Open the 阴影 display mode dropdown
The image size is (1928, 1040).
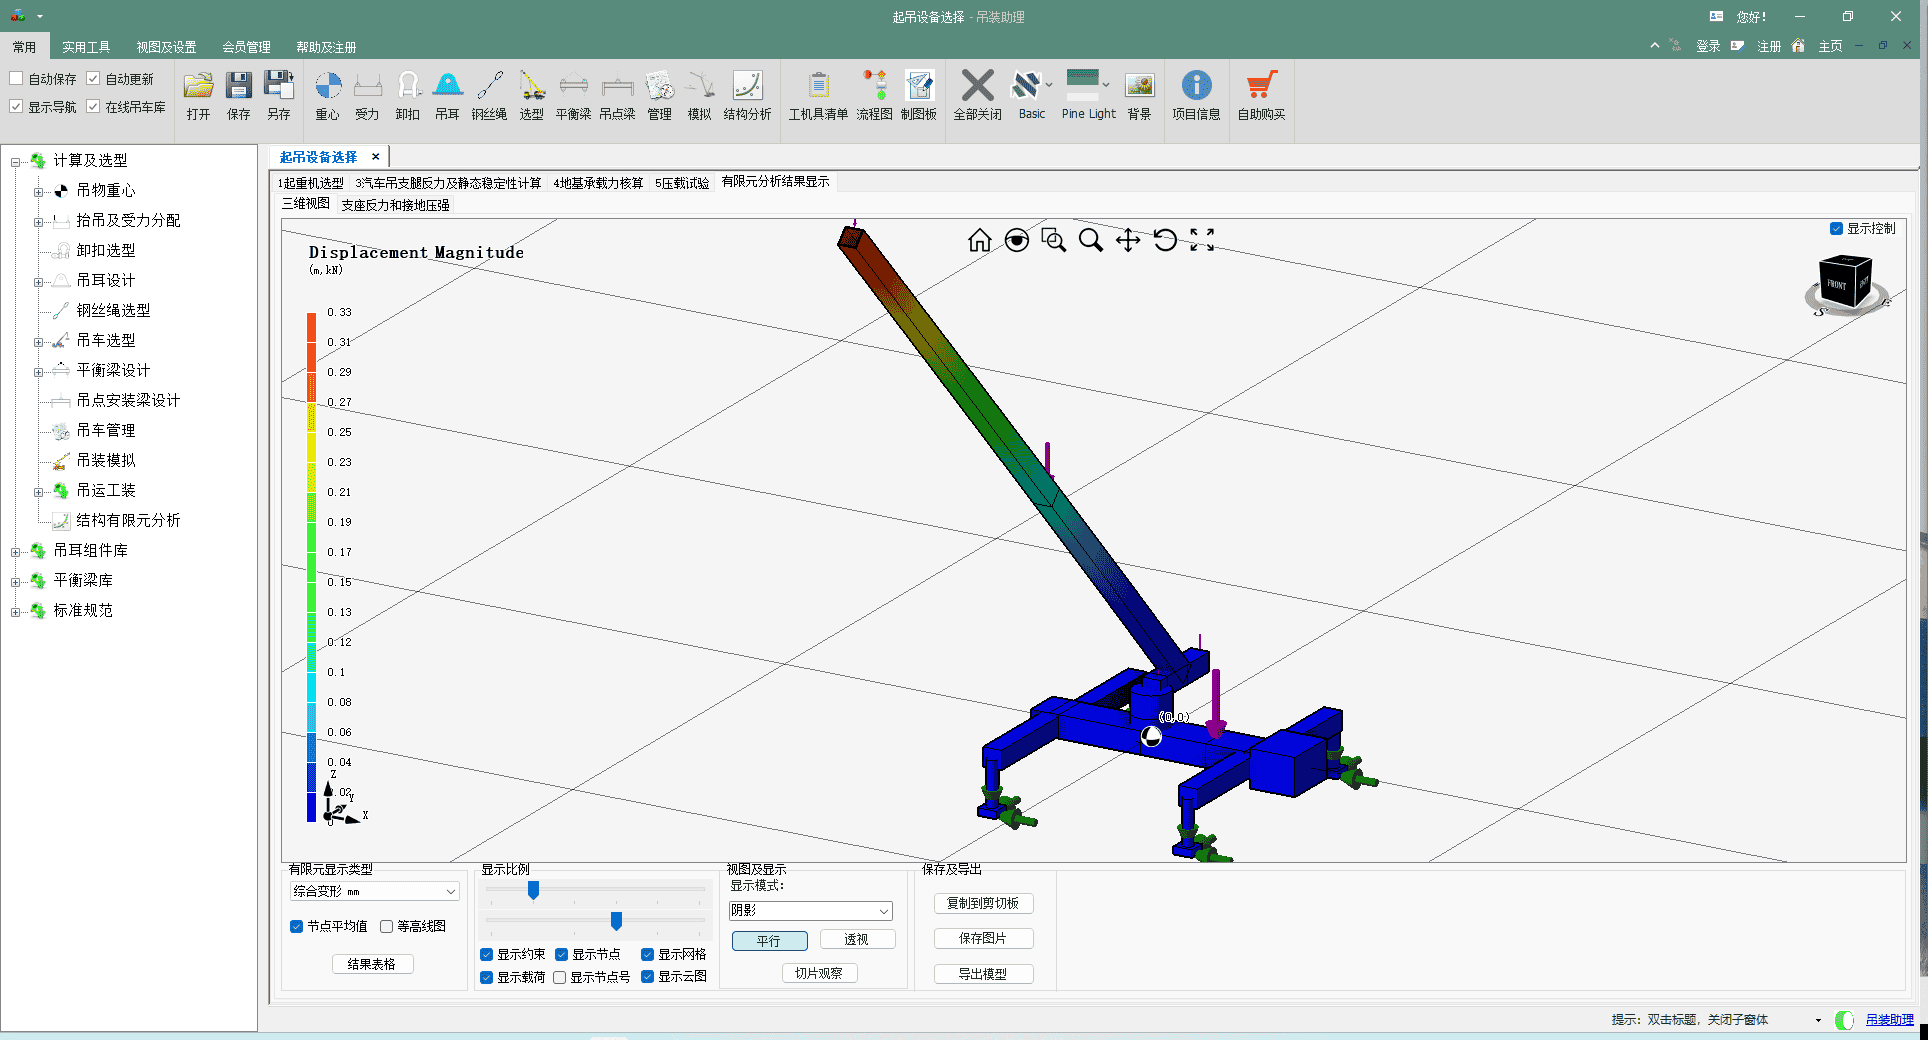point(810,911)
